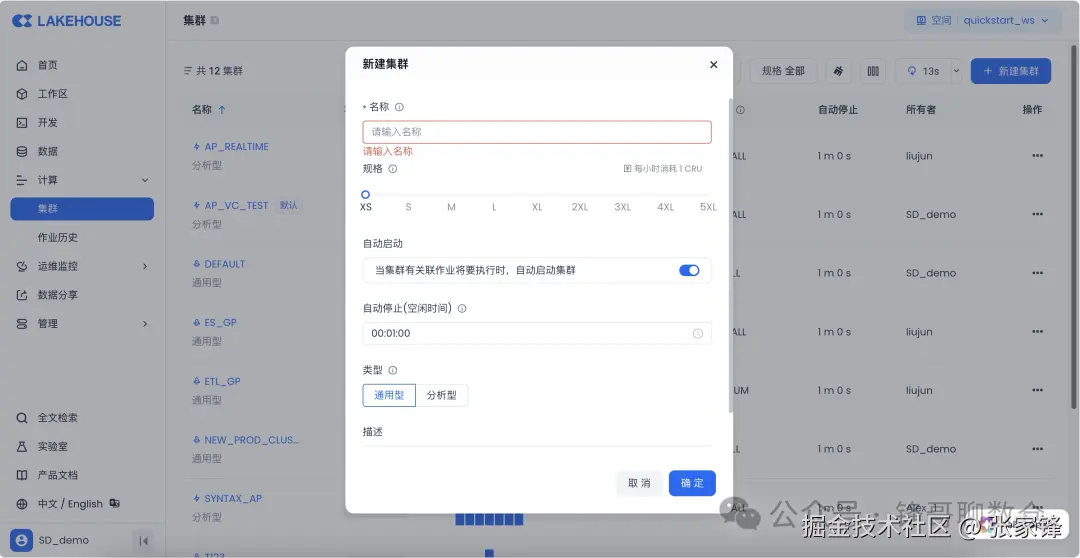
Task: Click the XS slider handle
Action: click(366, 195)
